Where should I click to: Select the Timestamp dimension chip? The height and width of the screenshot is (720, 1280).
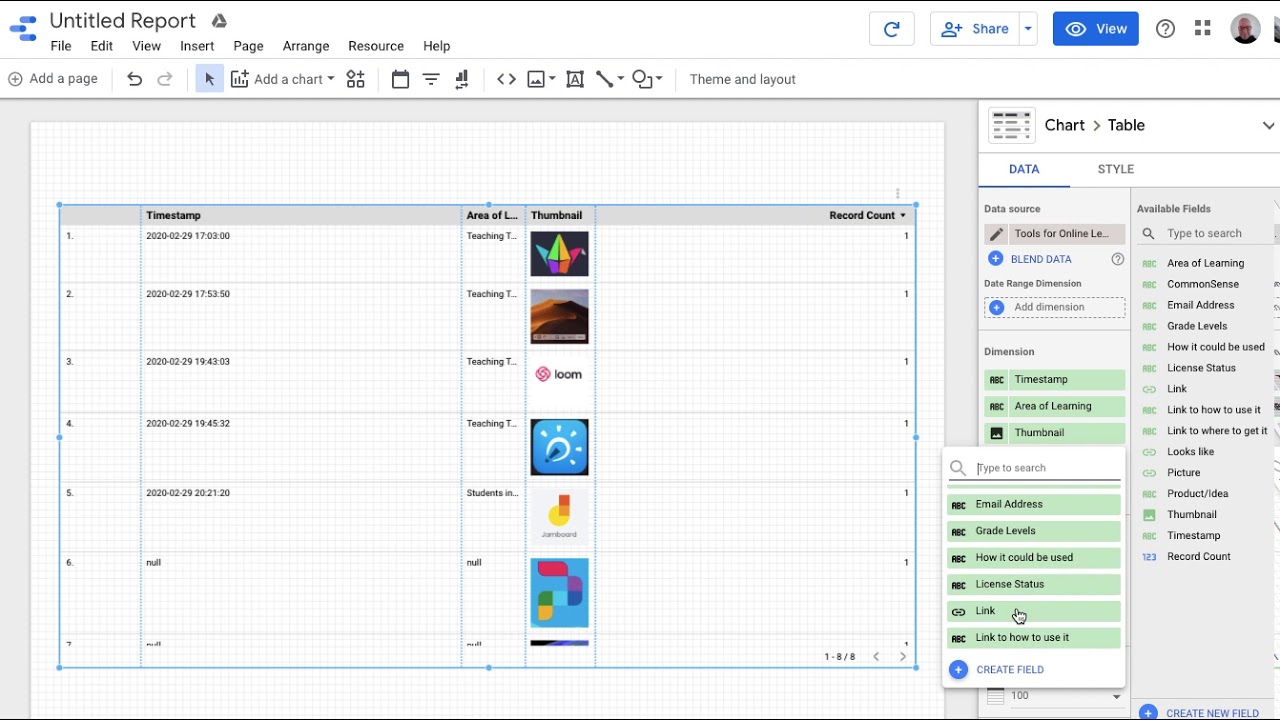coord(1055,380)
